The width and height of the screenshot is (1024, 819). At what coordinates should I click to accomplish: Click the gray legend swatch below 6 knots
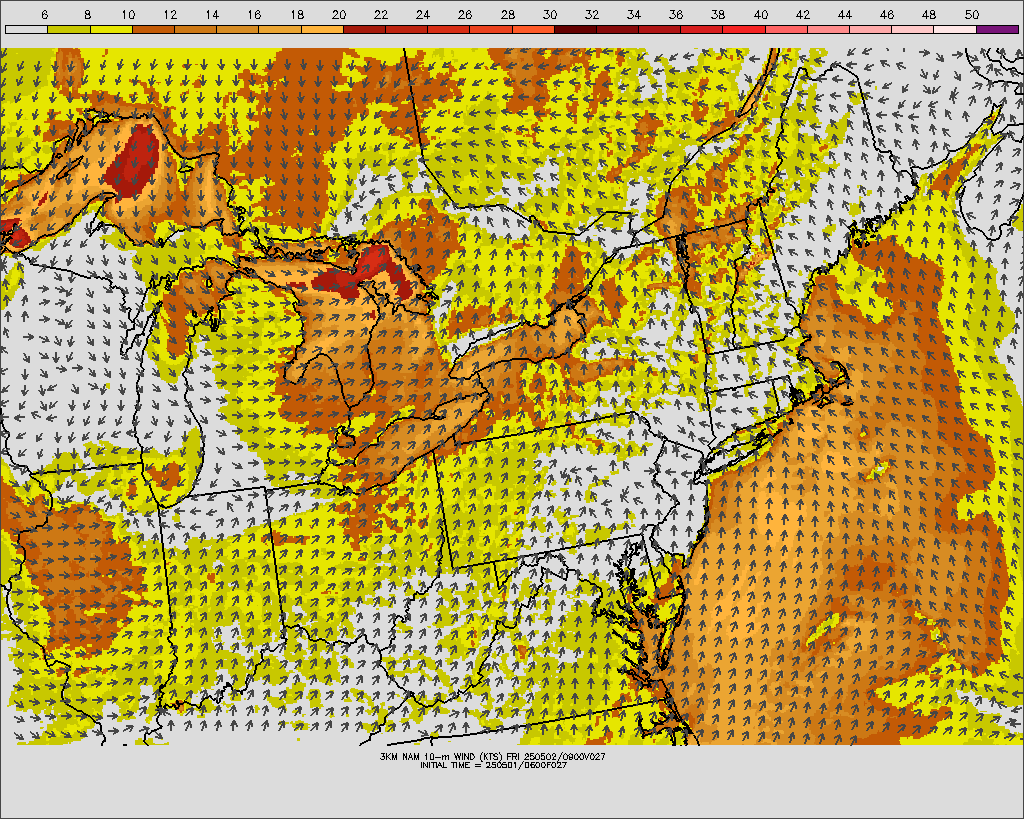point(26,29)
